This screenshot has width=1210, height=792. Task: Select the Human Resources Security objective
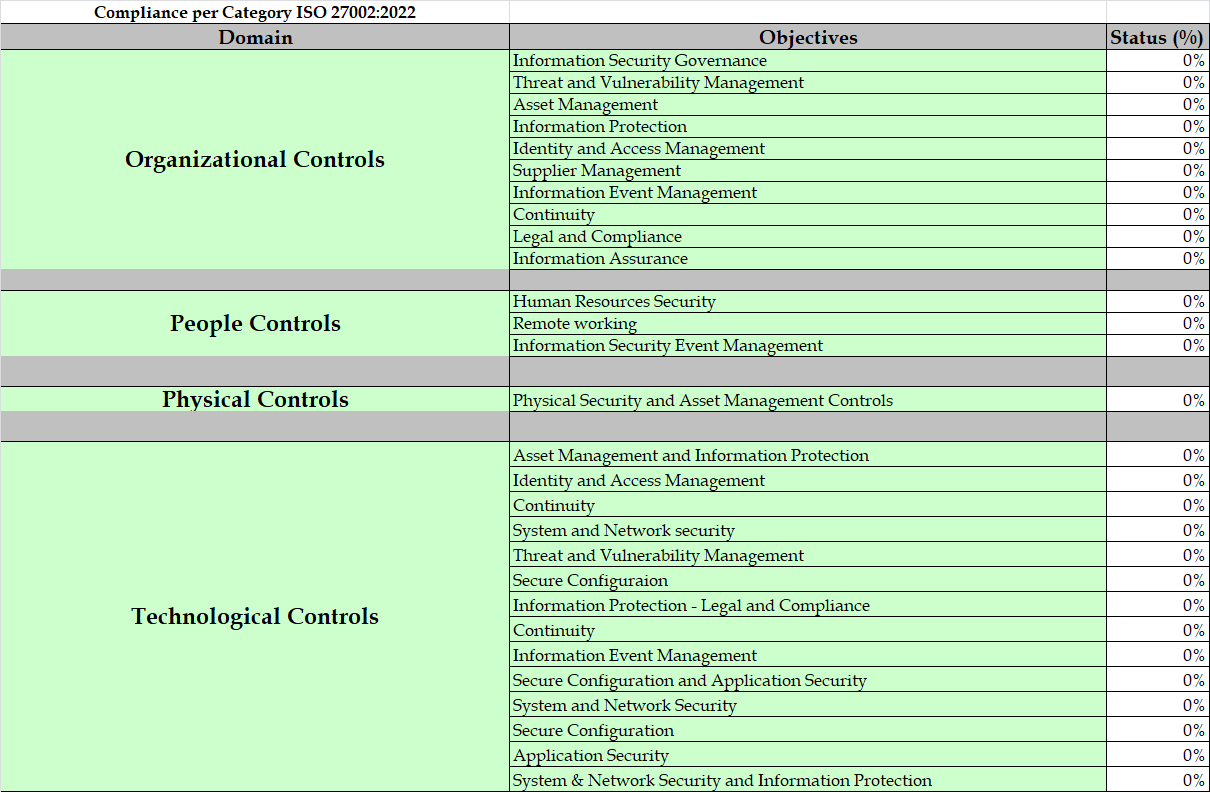click(616, 301)
